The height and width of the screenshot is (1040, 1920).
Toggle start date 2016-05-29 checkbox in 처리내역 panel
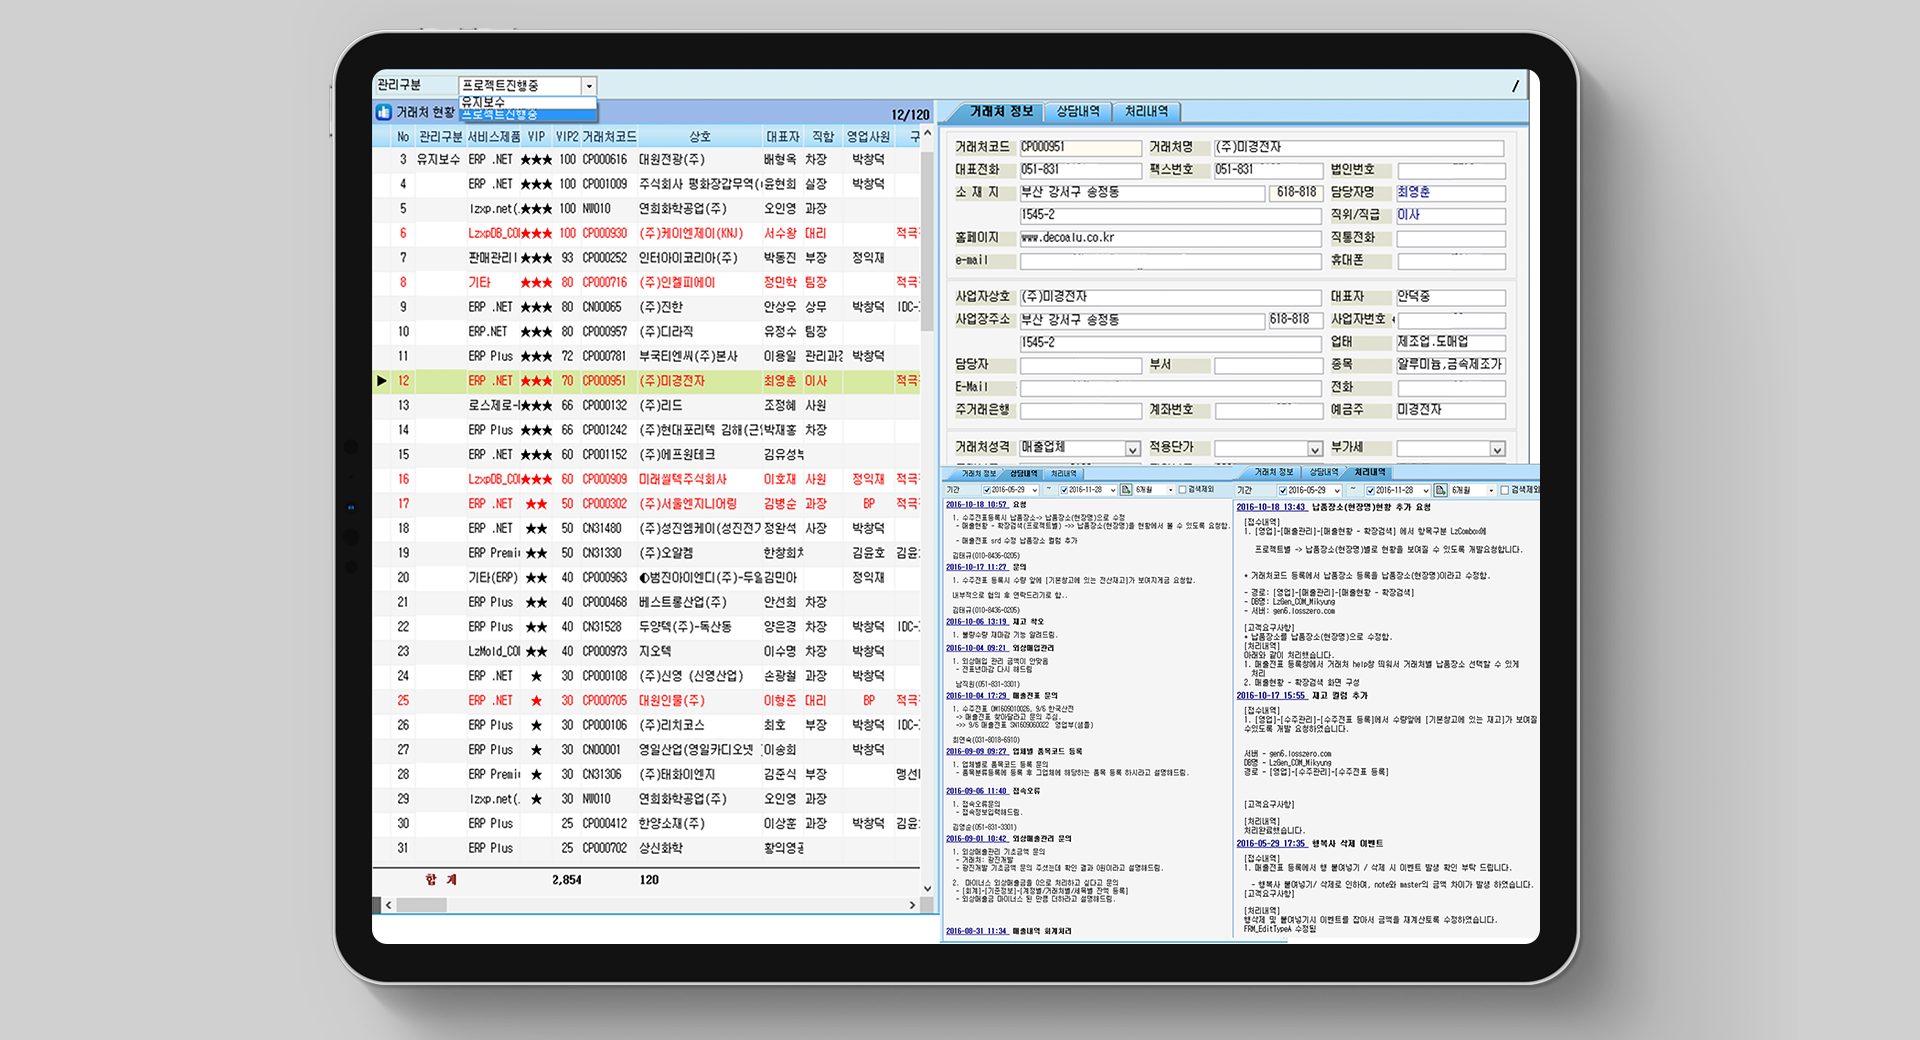click(x=1283, y=490)
